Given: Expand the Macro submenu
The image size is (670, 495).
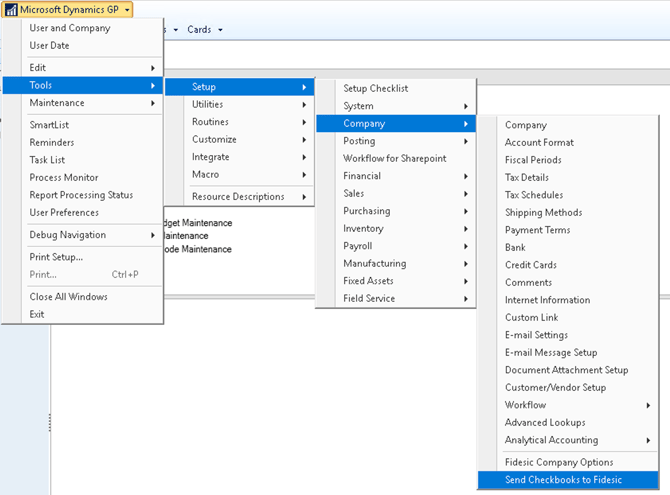Looking at the screenshot, I should pyautogui.click(x=239, y=174).
